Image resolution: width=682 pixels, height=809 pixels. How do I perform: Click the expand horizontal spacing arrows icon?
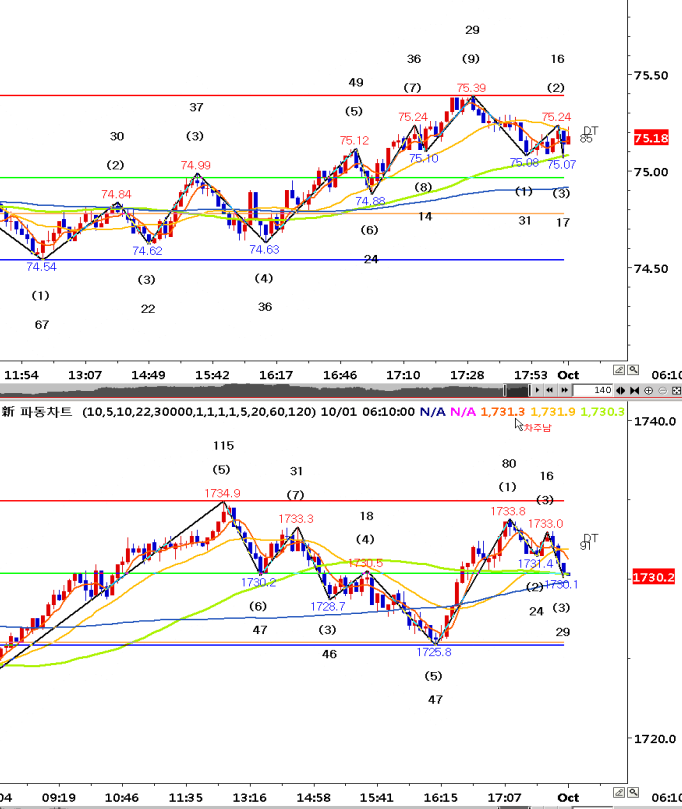[620, 390]
